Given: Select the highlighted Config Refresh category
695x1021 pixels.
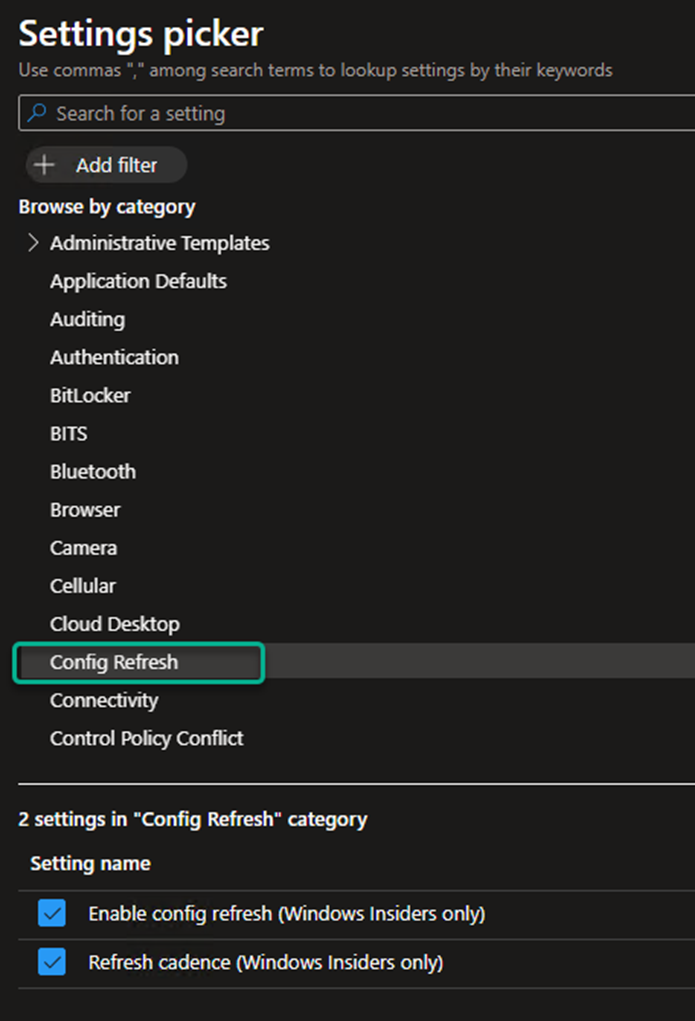Looking at the screenshot, I should [x=114, y=662].
